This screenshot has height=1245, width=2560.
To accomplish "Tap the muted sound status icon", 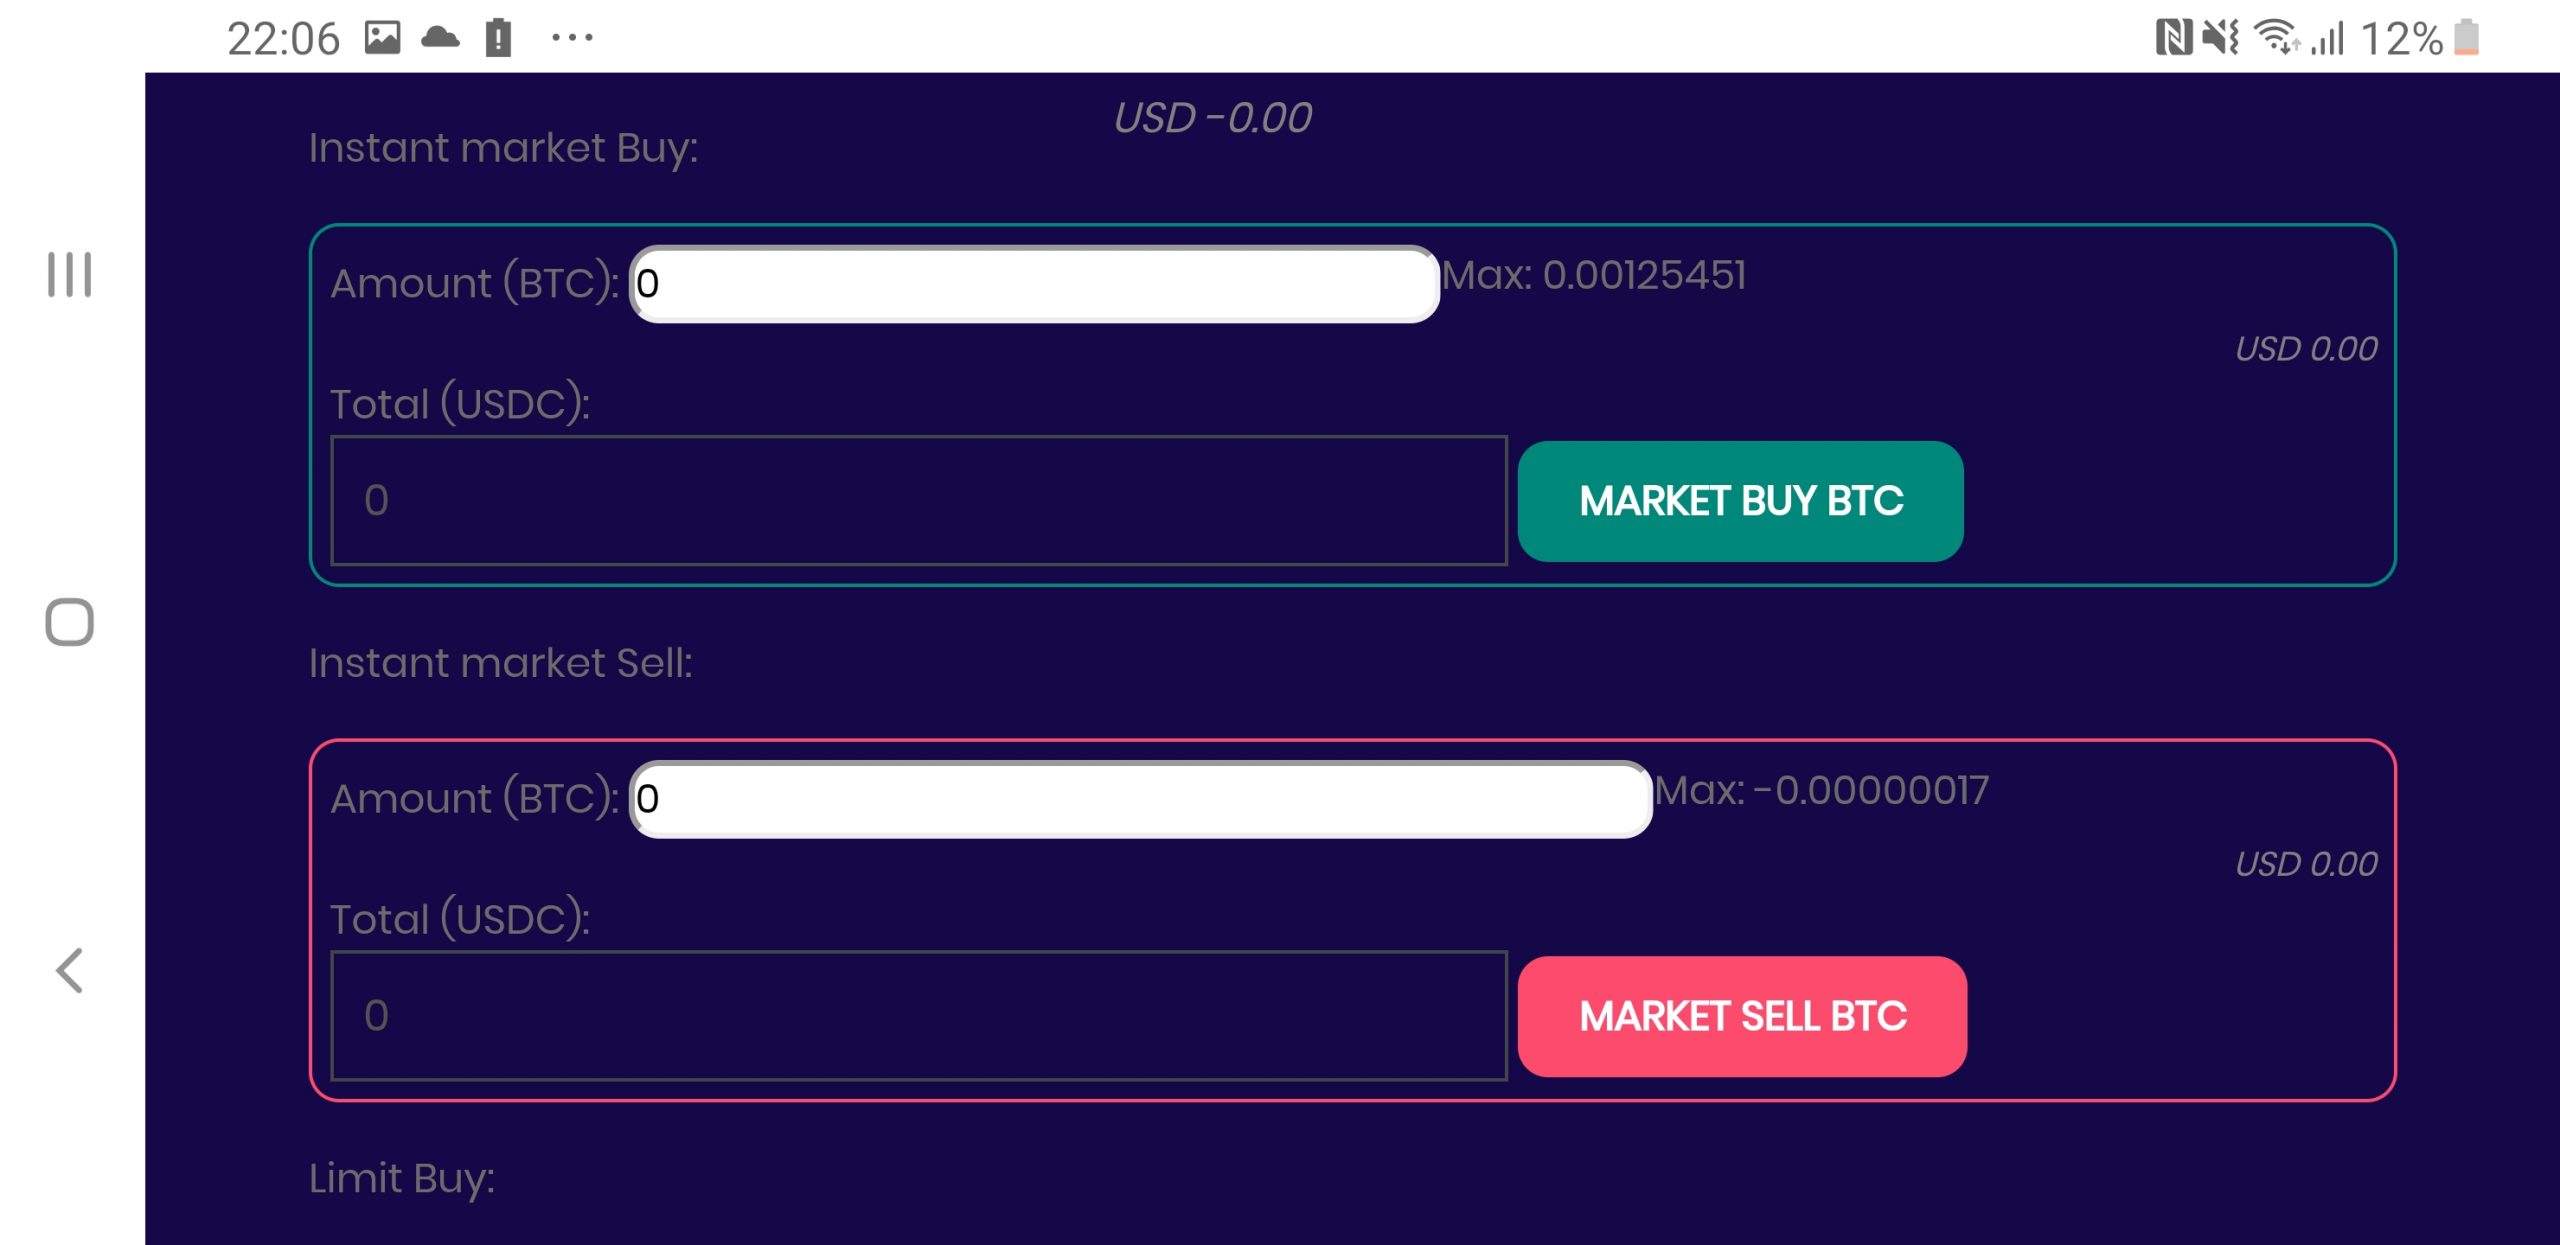I will [x=2221, y=38].
